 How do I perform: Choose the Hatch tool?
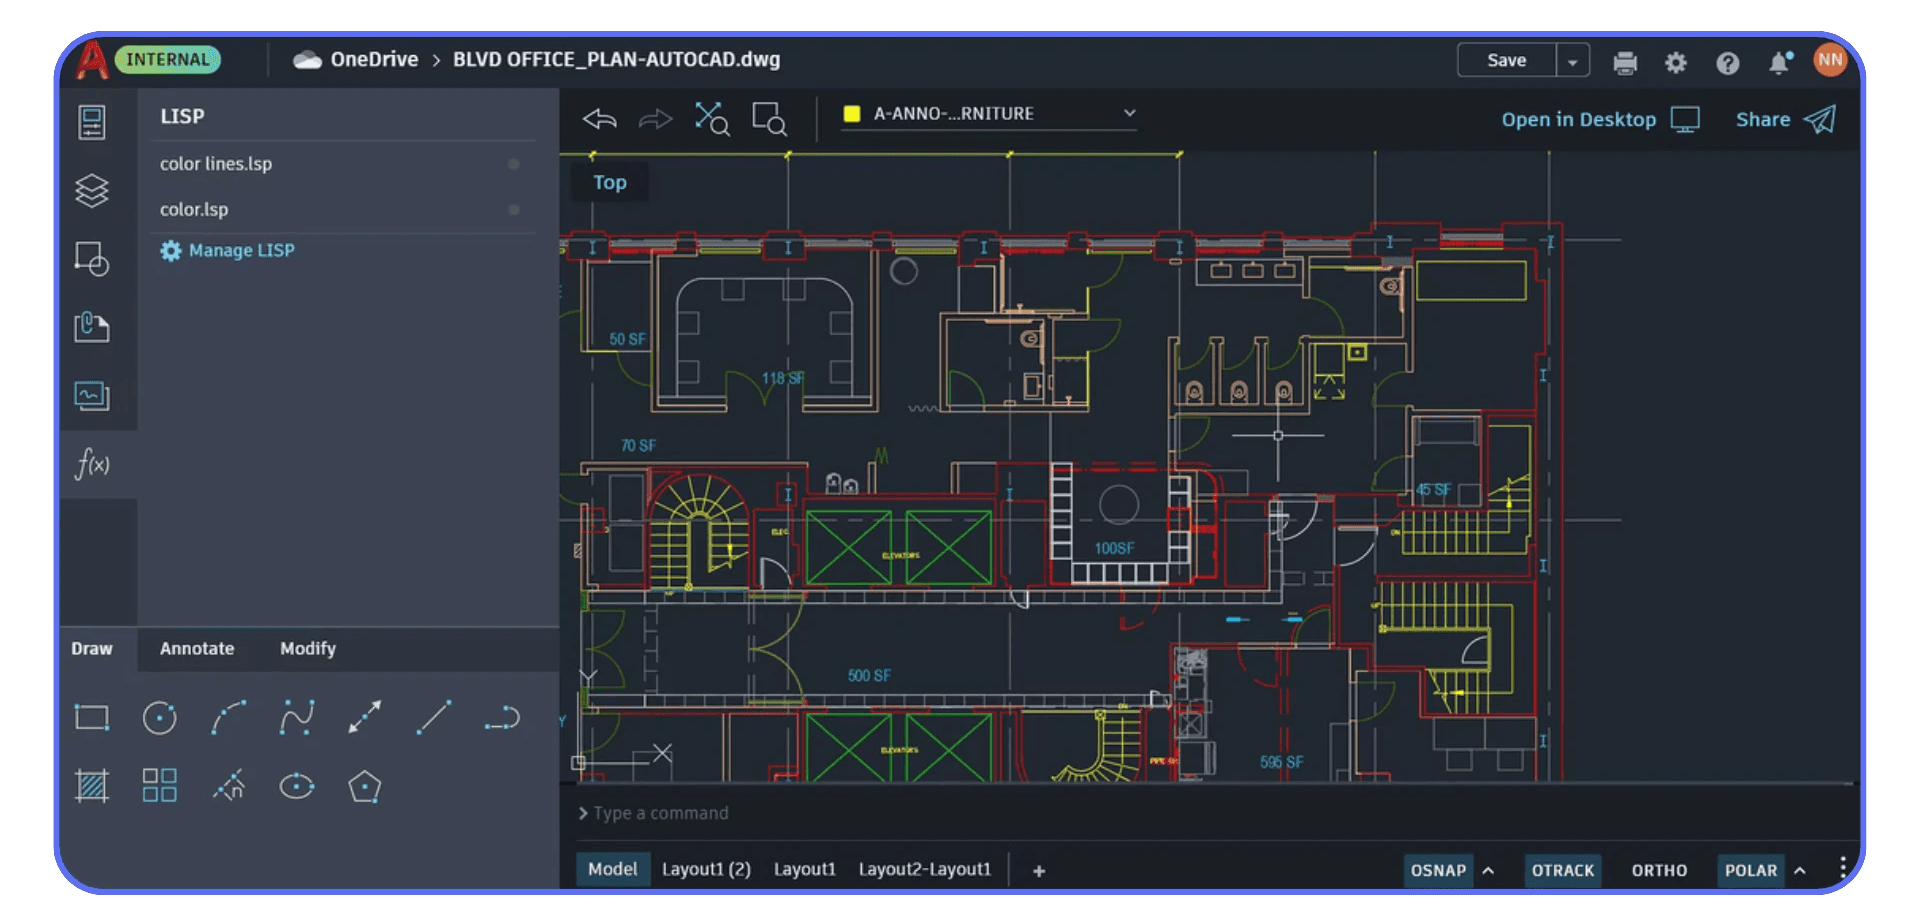pos(91,785)
